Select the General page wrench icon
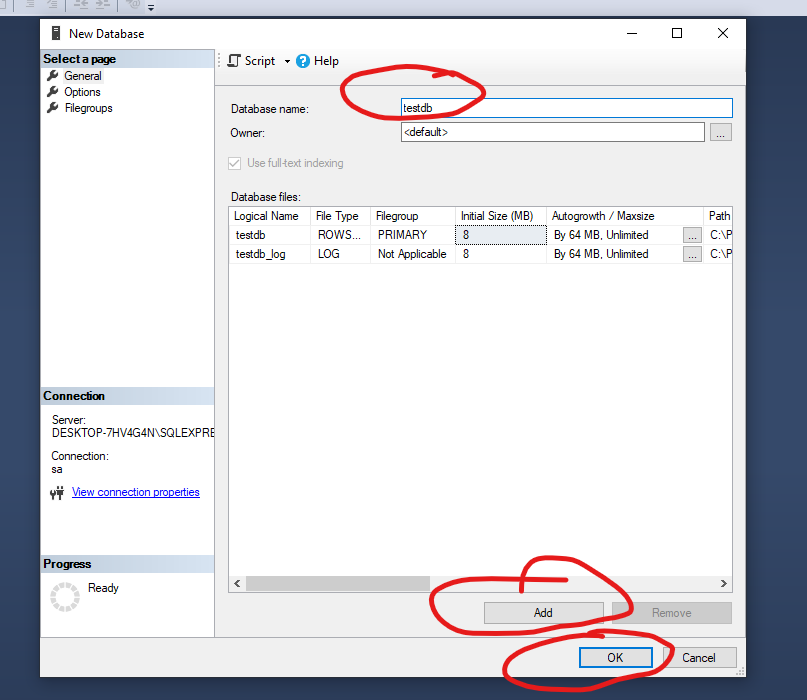The width and height of the screenshot is (807, 700). [53, 76]
